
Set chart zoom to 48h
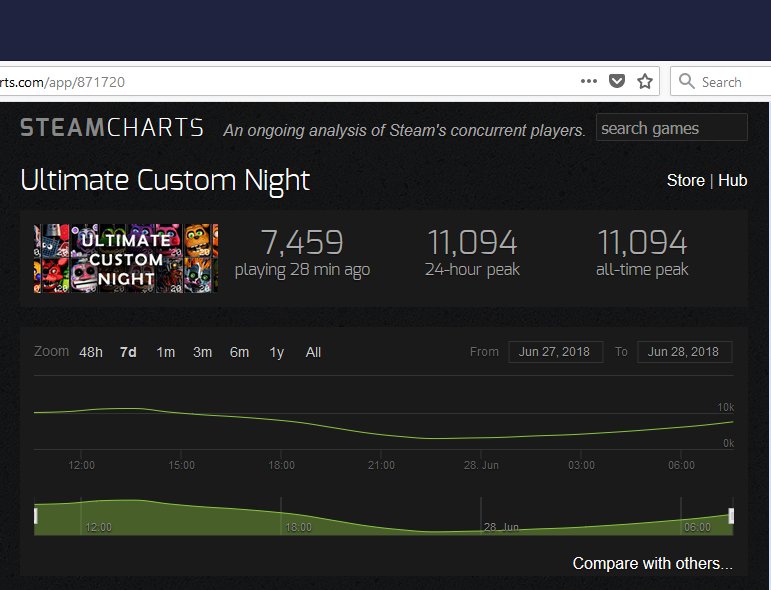click(91, 353)
